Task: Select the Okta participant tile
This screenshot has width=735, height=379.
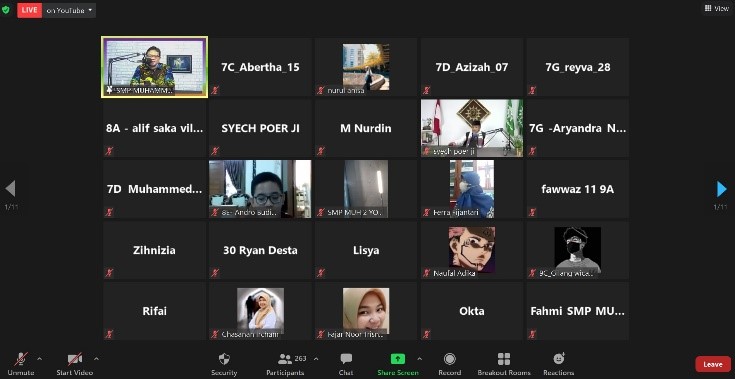Action: click(472, 311)
